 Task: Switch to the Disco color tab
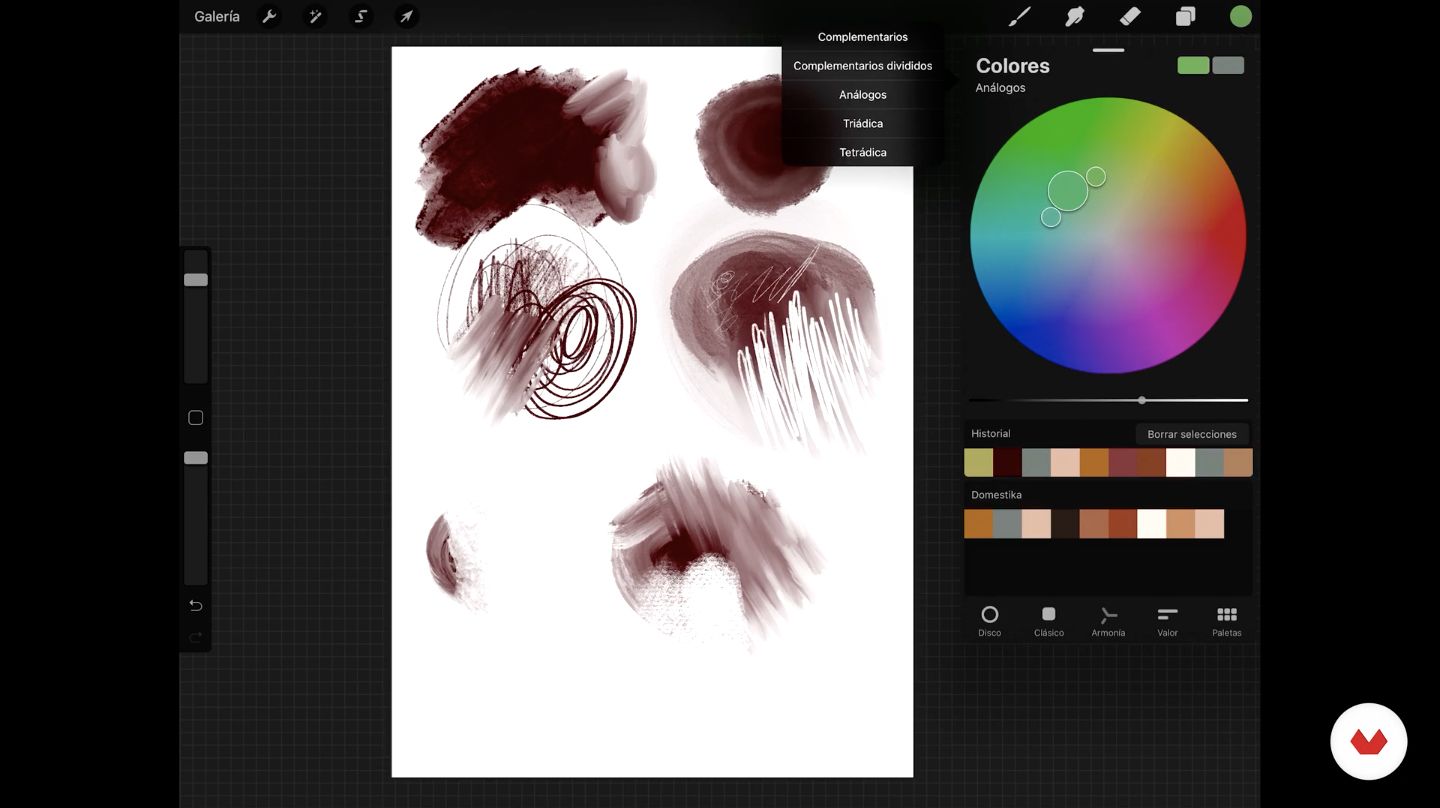click(989, 620)
